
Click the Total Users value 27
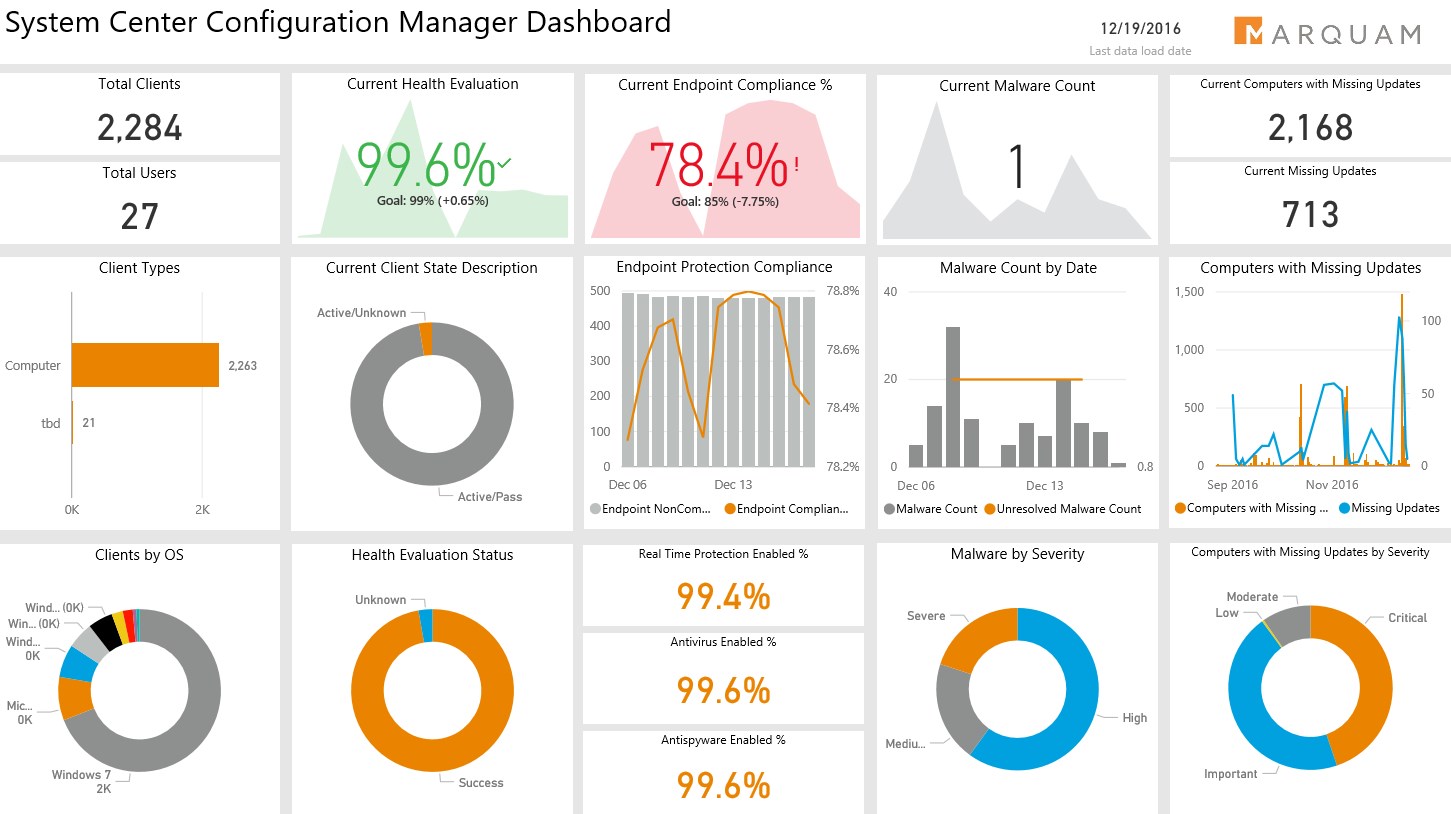point(140,215)
